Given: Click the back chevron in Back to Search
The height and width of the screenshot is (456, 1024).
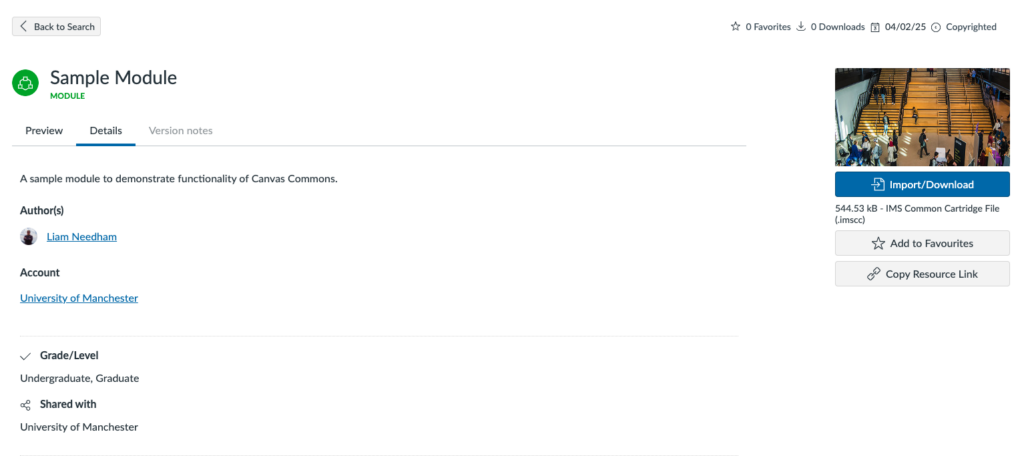Looking at the screenshot, I should pyautogui.click(x=24, y=27).
